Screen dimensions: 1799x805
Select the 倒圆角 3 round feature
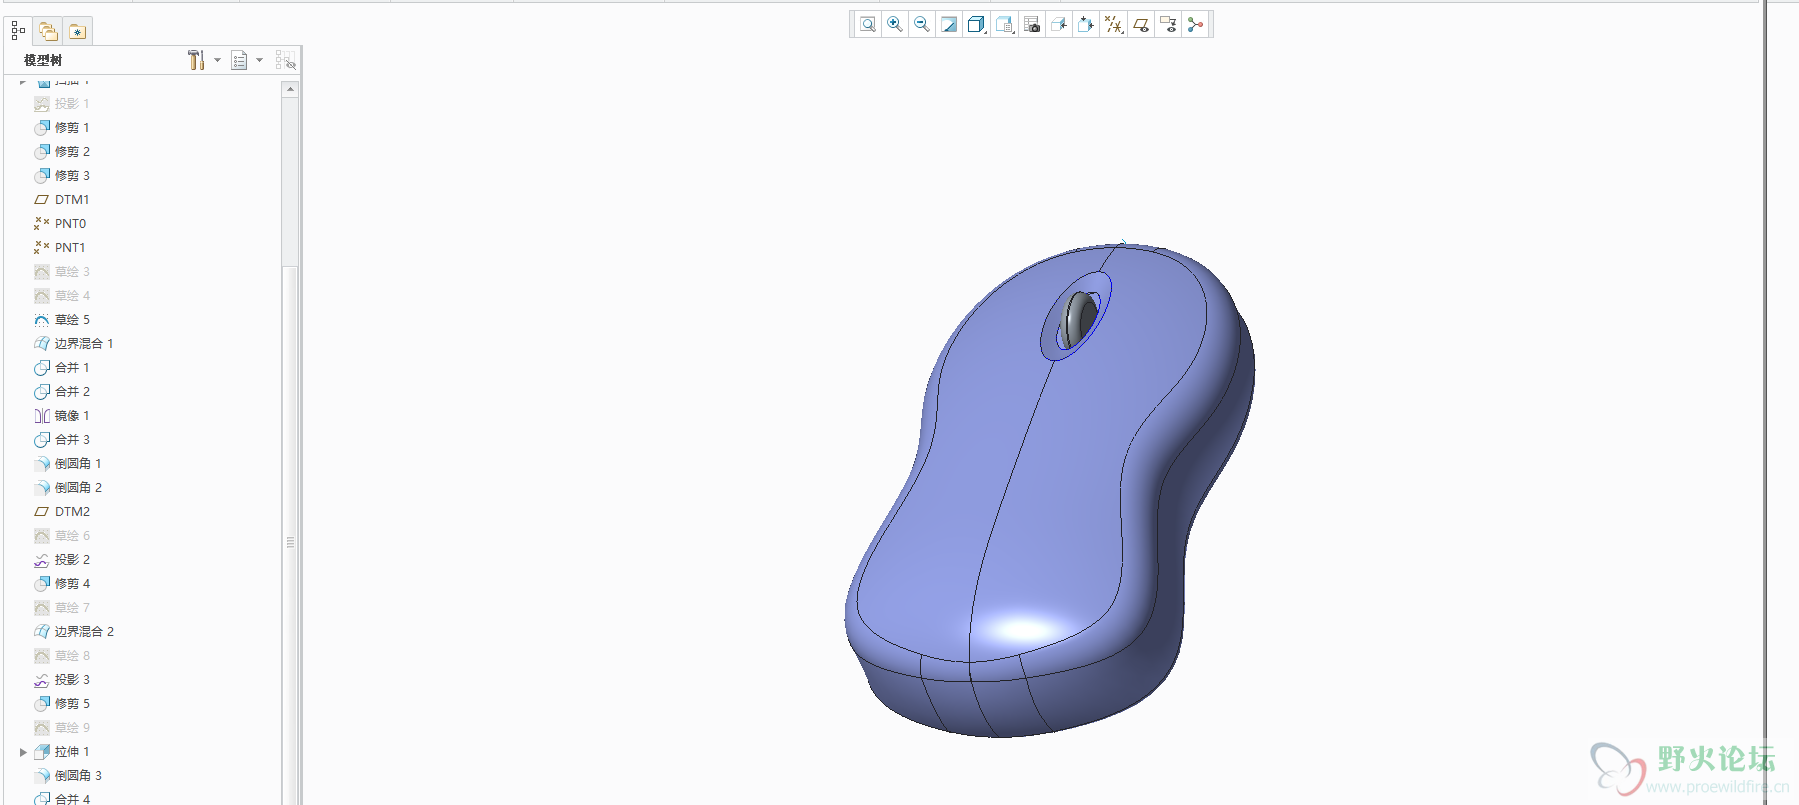tap(67, 776)
